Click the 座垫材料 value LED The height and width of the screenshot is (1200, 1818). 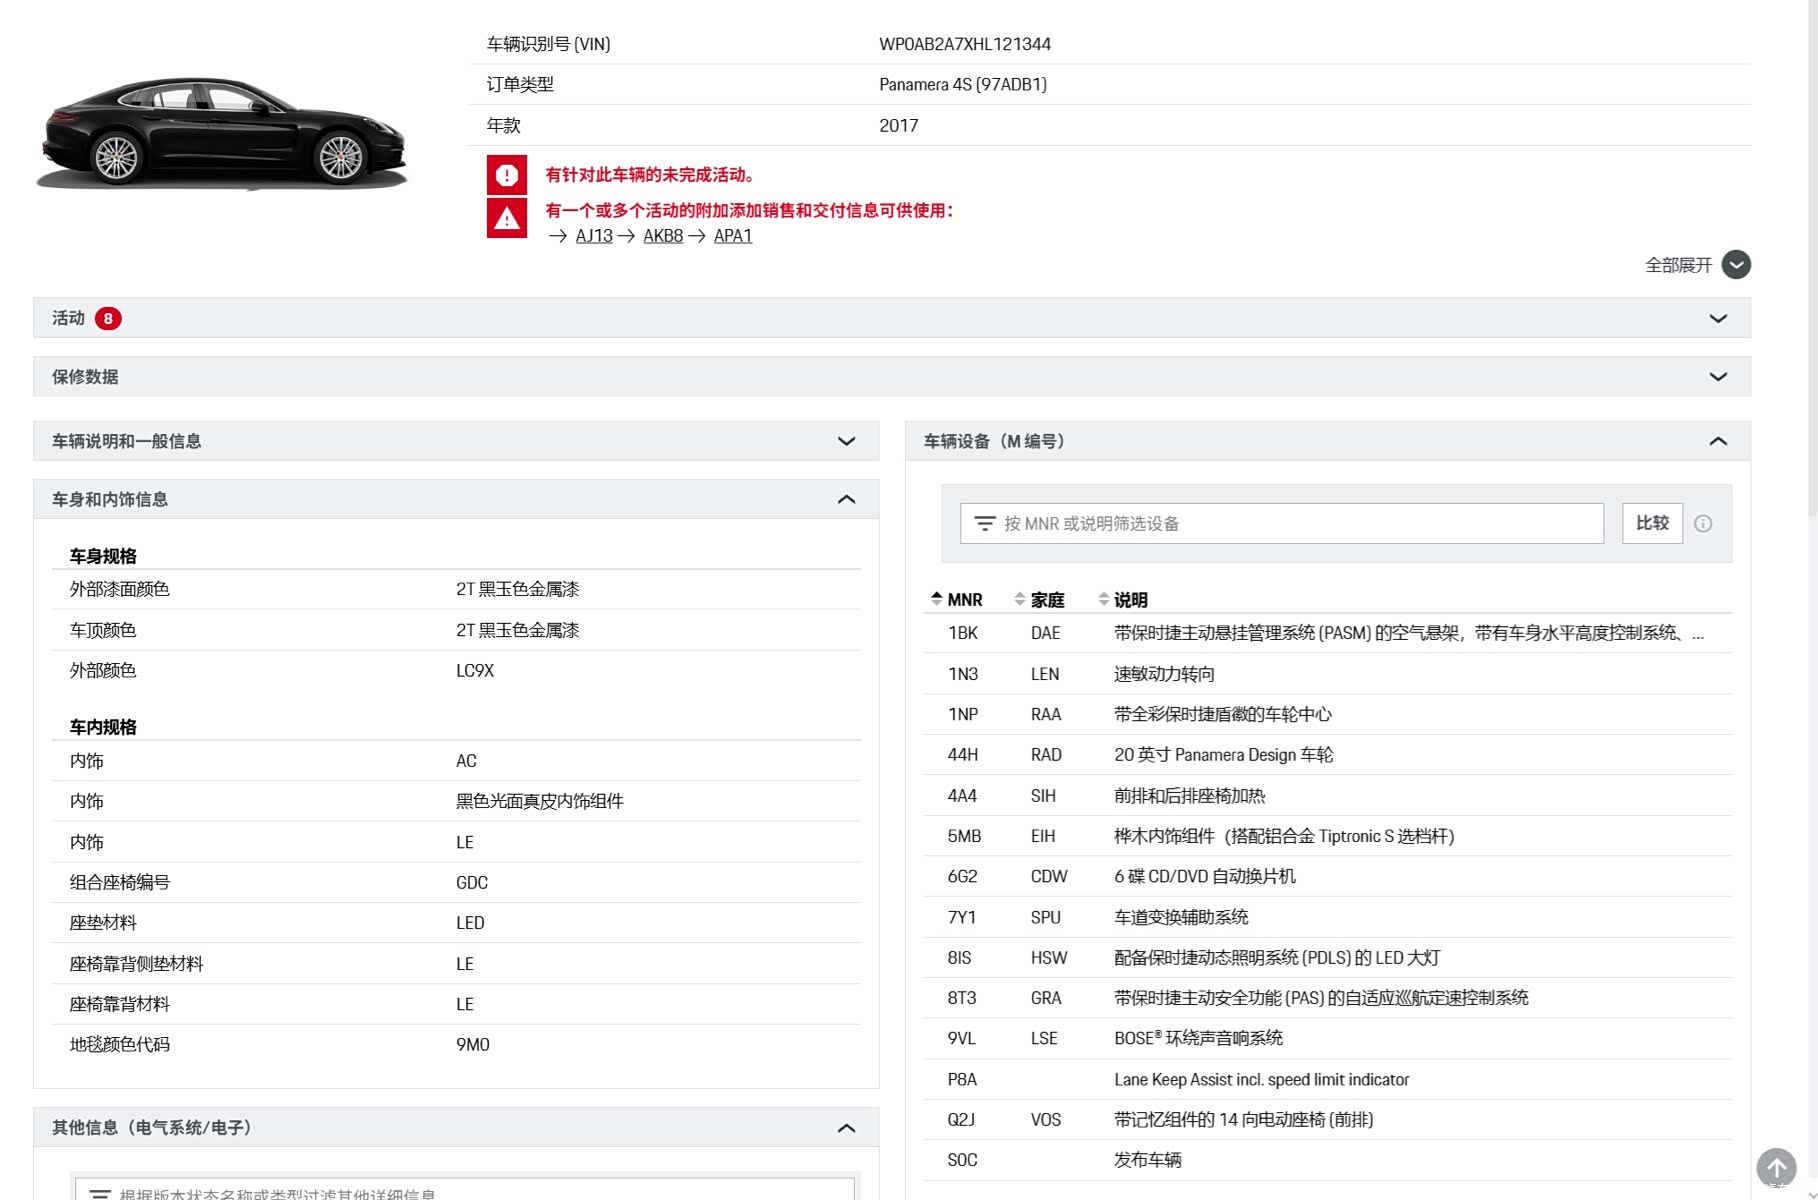tap(470, 923)
